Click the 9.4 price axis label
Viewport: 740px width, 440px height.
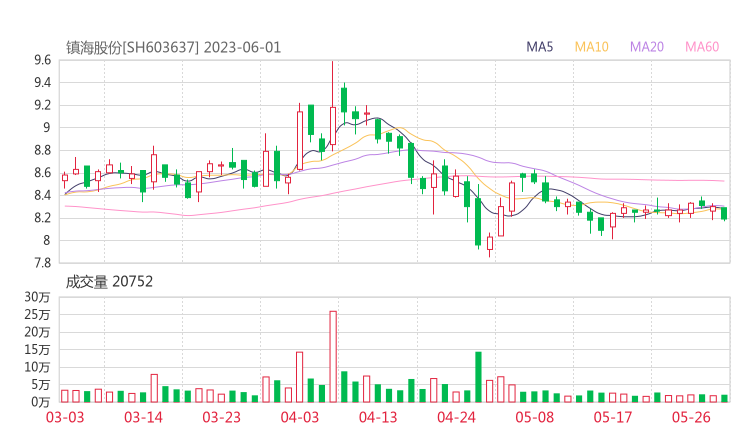point(42,83)
